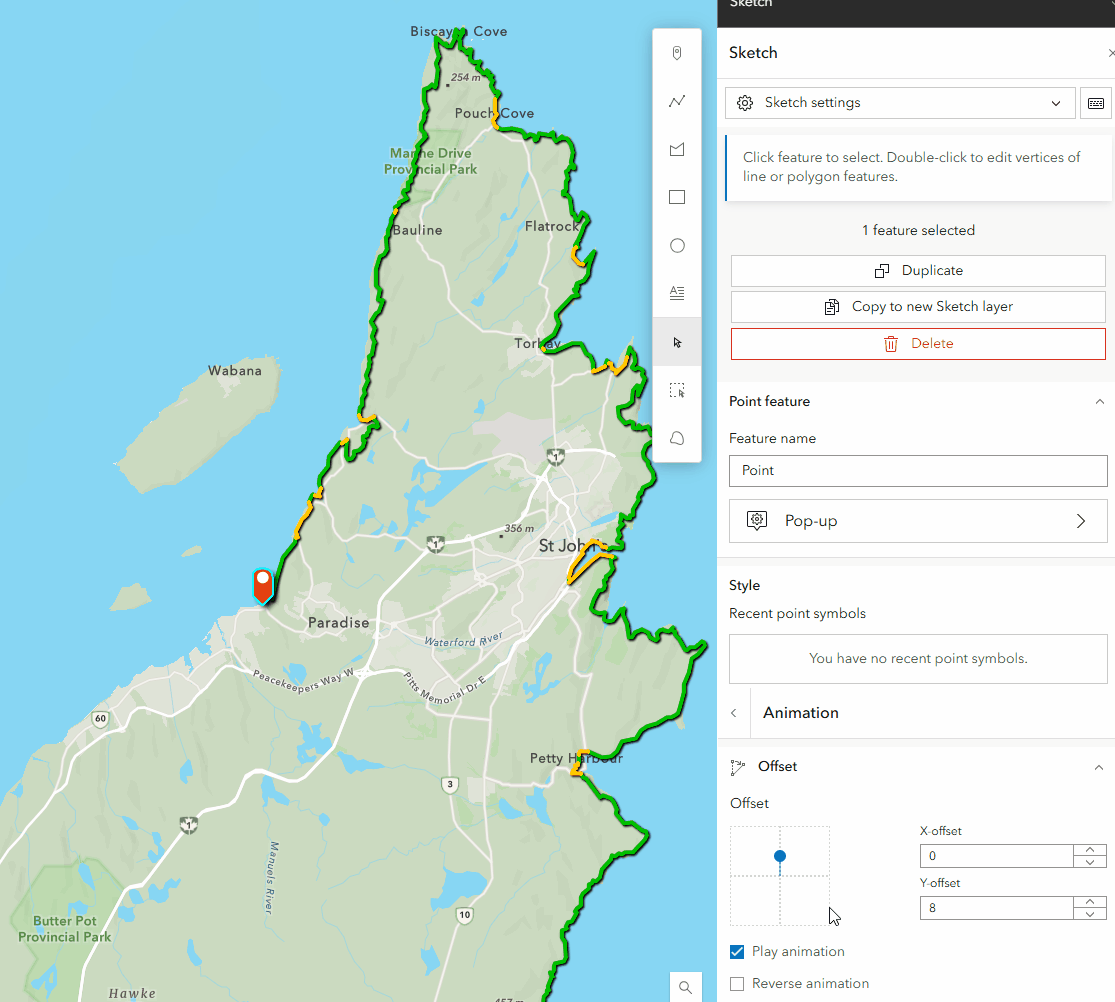1115x1002 pixels.
Task: Open the Pop-up configuration item
Action: (918, 521)
